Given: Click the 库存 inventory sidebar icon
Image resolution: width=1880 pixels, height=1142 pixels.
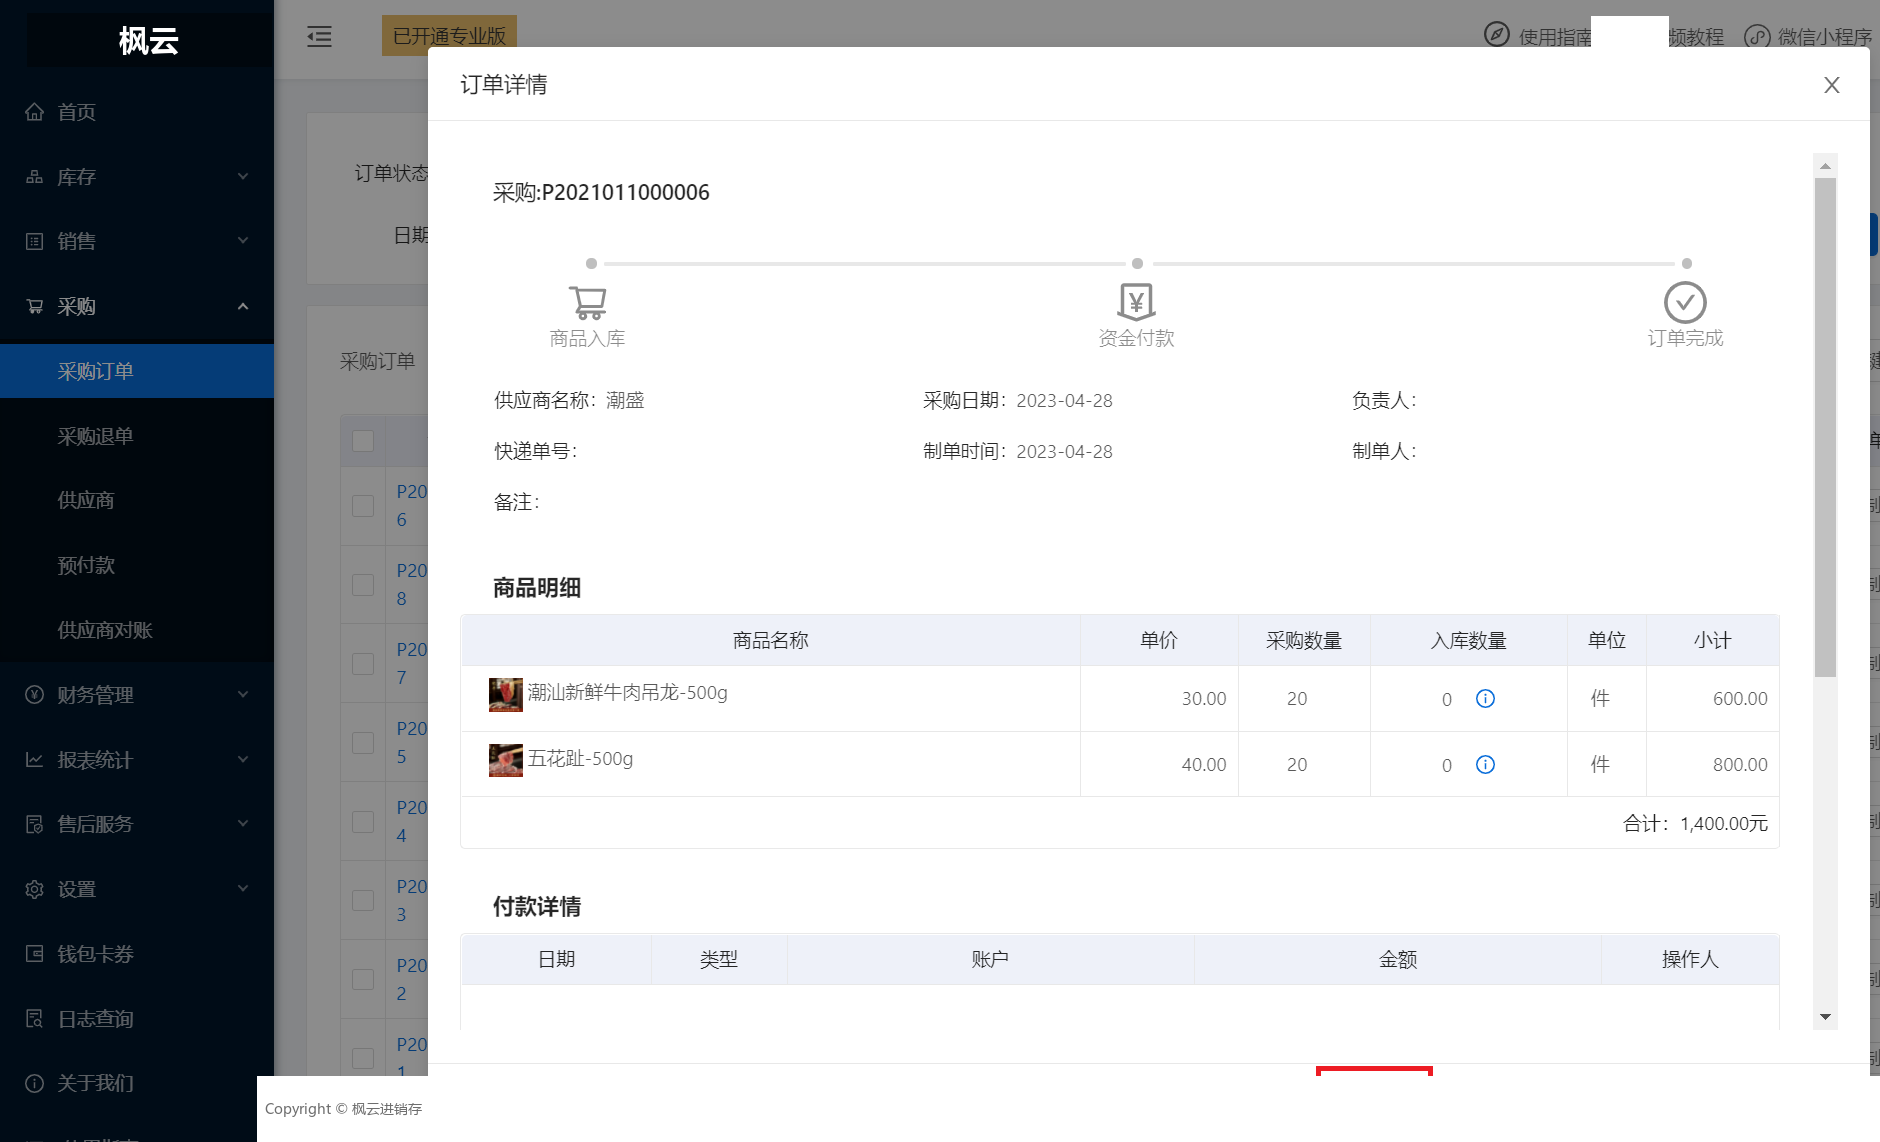Looking at the screenshot, I should click(x=34, y=177).
